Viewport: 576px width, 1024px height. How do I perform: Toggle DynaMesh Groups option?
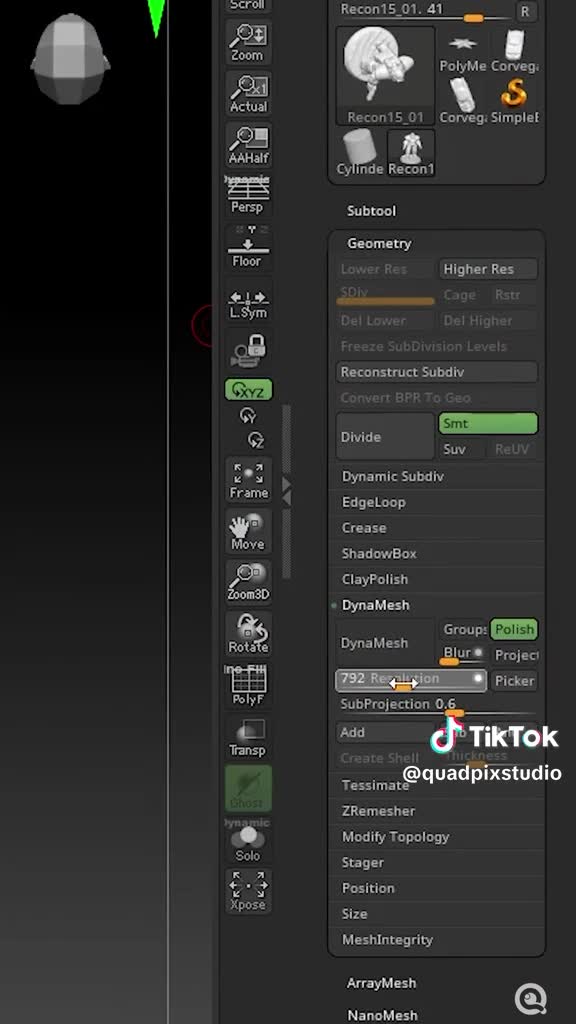pos(463,630)
